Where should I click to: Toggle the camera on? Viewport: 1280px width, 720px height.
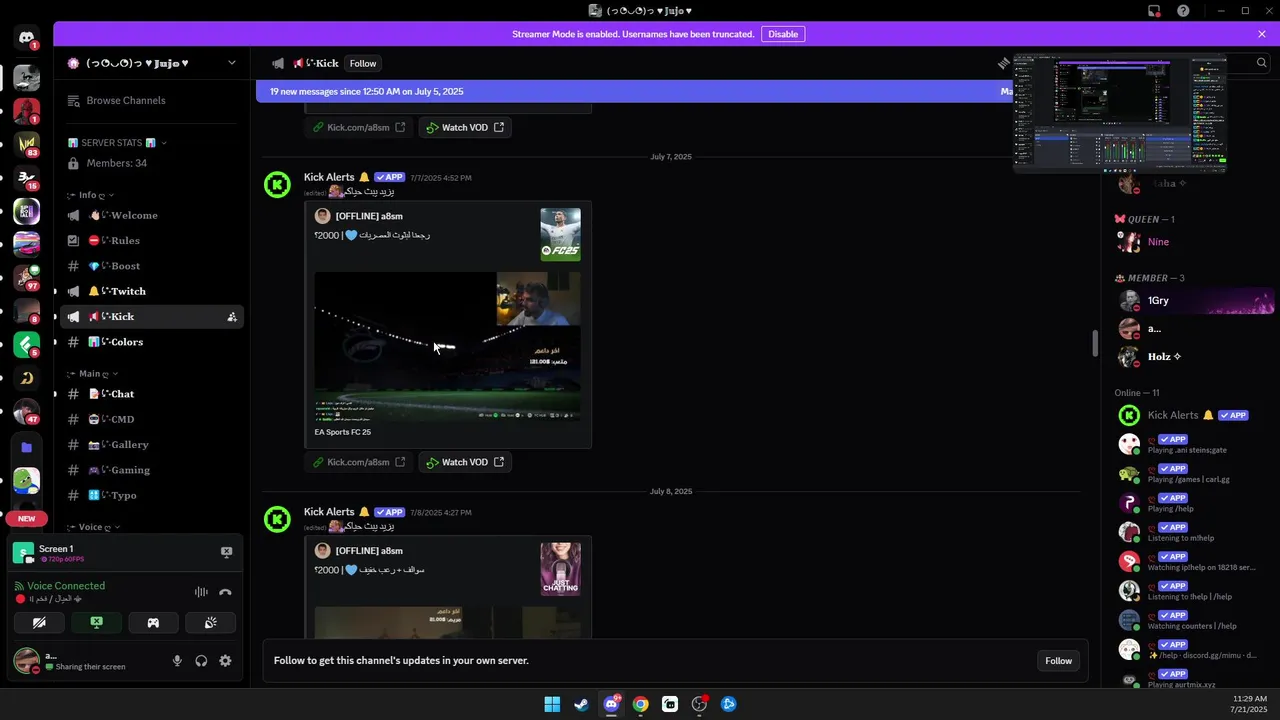tap(39, 622)
